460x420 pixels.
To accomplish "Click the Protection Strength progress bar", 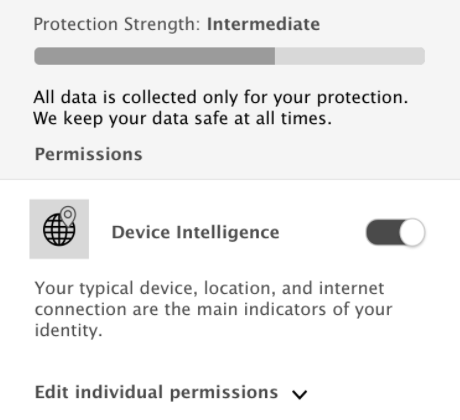I will pos(230,56).
